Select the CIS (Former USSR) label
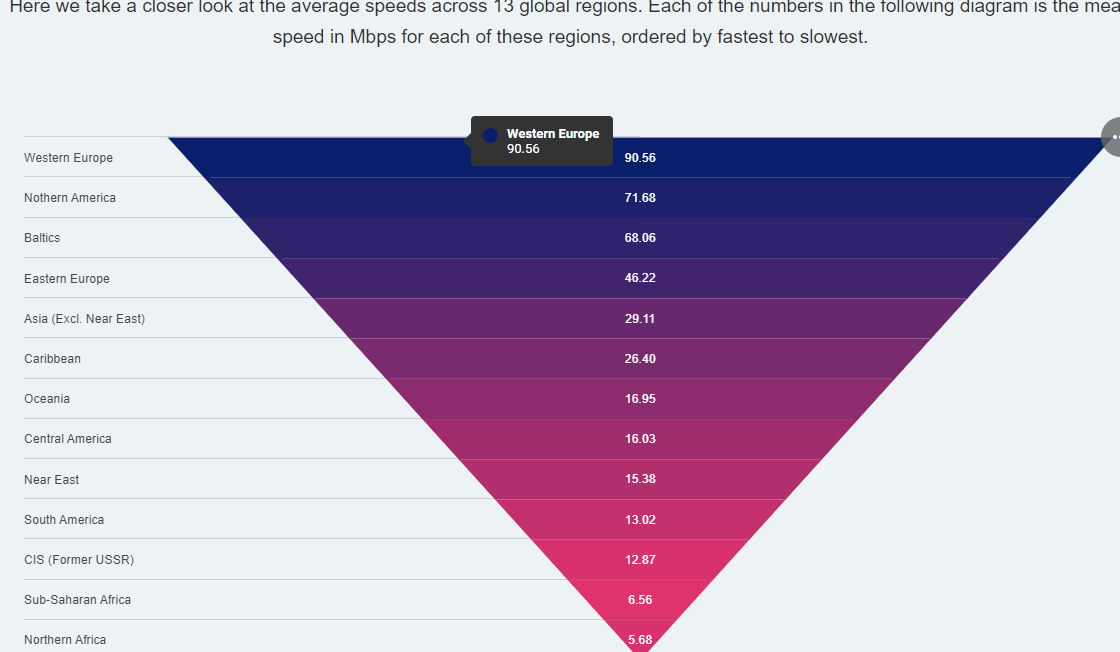The width and height of the screenshot is (1120, 652). [x=79, y=560]
